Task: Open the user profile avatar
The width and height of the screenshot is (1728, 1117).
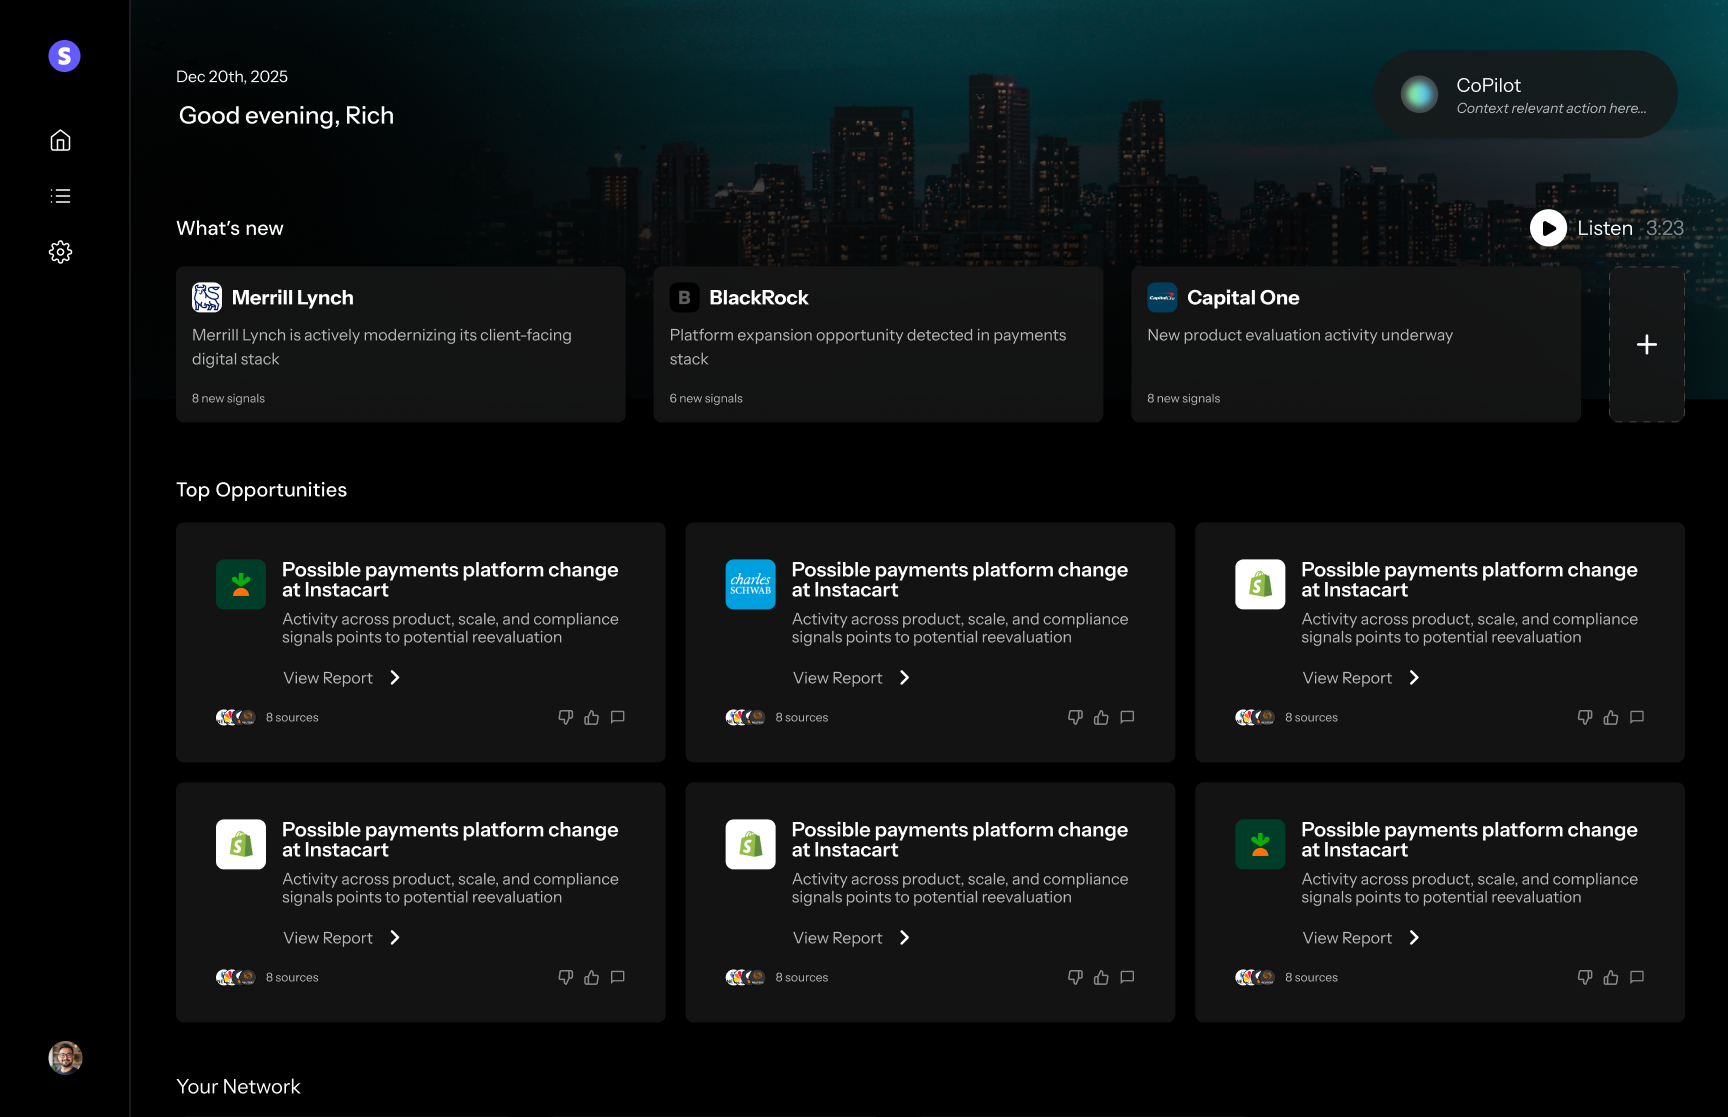Action: (x=65, y=1057)
